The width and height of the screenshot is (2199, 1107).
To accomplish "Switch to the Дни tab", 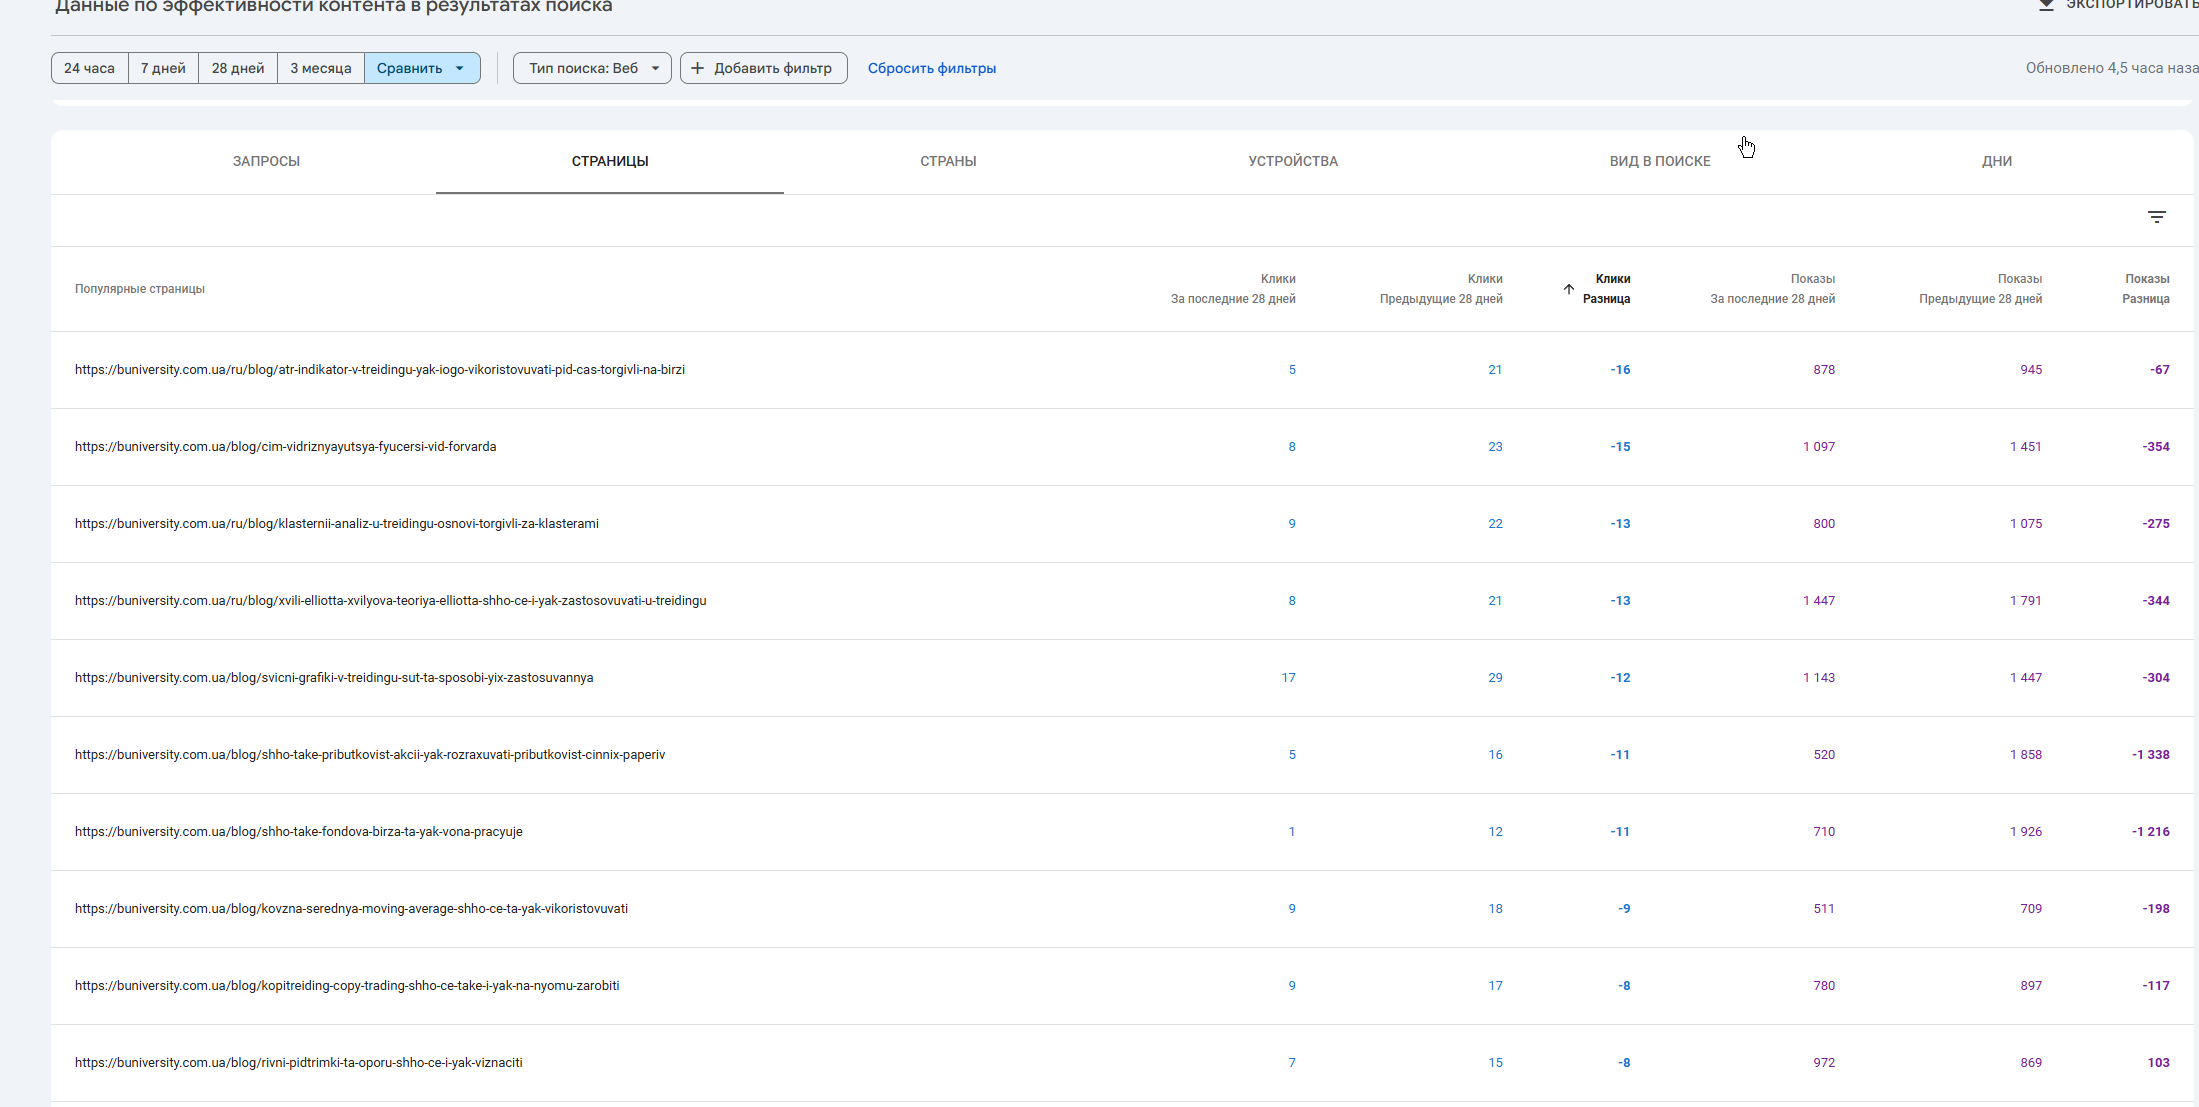I will click(x=1996, y=161).
